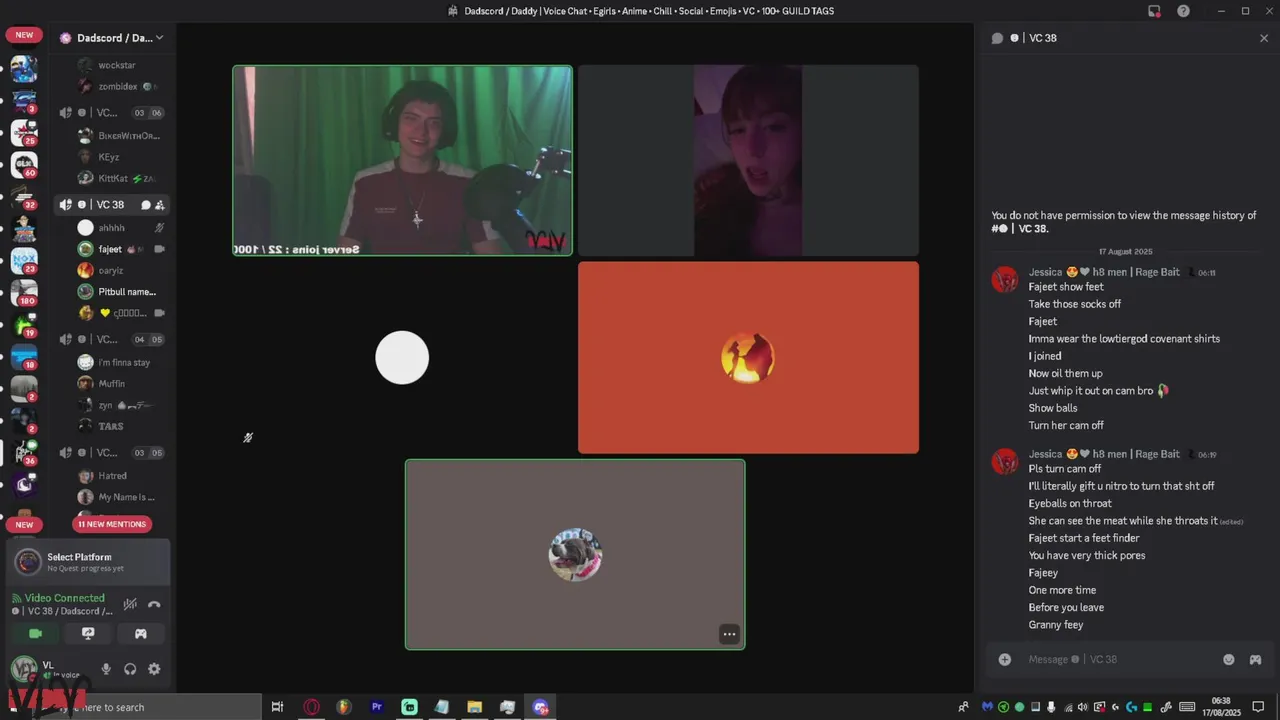Disconnect from voice with the hang-up icon
The image size is (1280, 720).
(154, 604)
